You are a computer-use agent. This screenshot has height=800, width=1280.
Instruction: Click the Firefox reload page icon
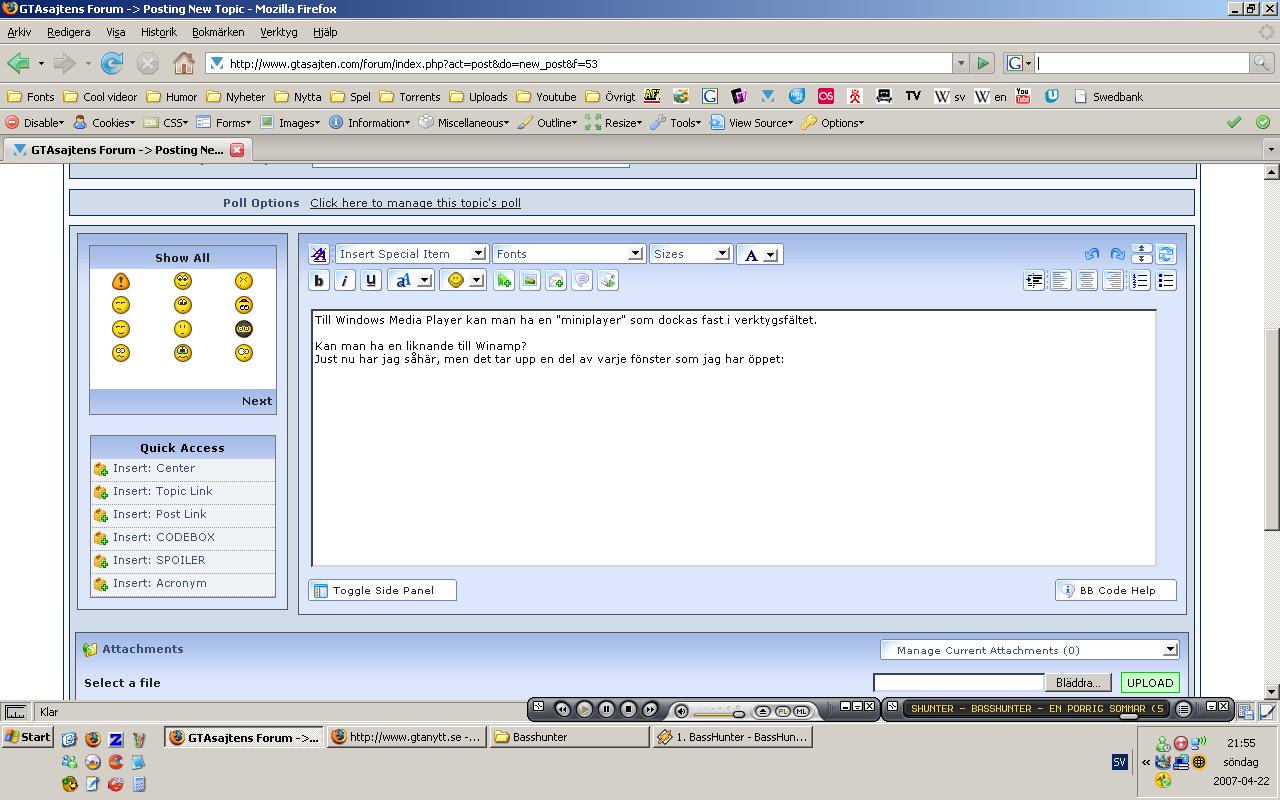[x=112, y=63]
